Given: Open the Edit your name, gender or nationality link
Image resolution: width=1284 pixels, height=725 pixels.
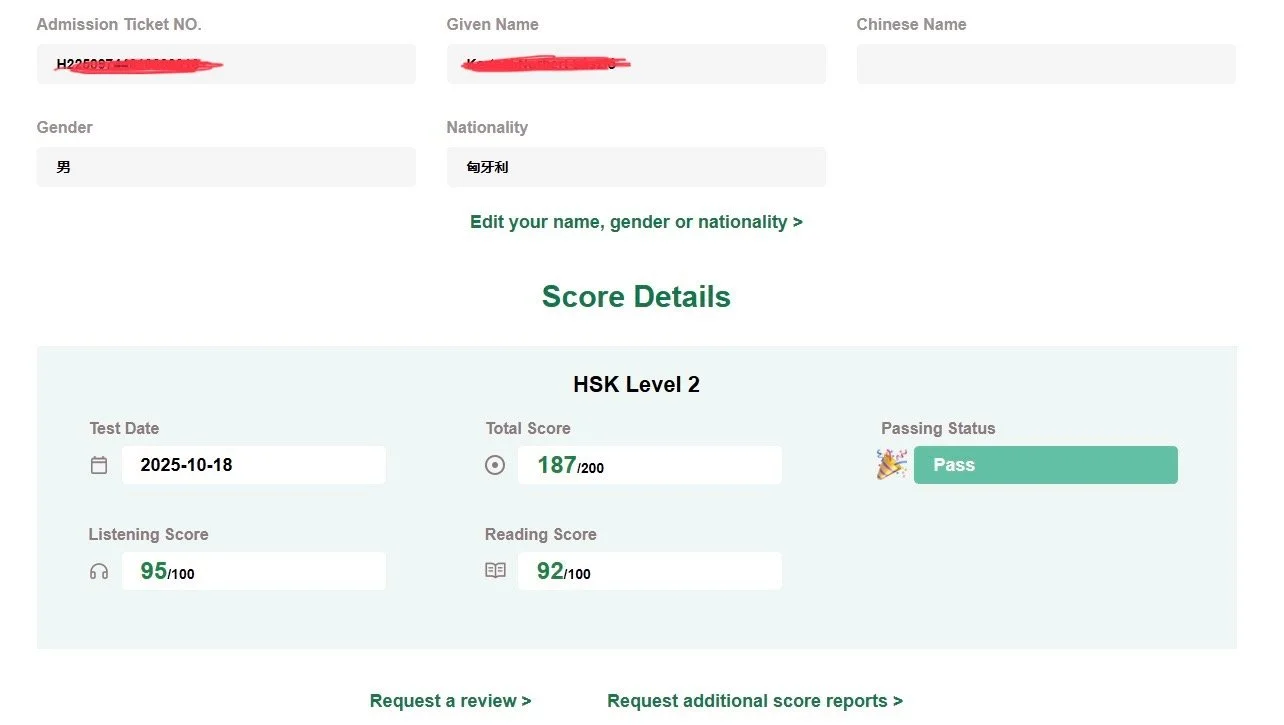Looking at the screenshot, I should (x=636, y=222).
